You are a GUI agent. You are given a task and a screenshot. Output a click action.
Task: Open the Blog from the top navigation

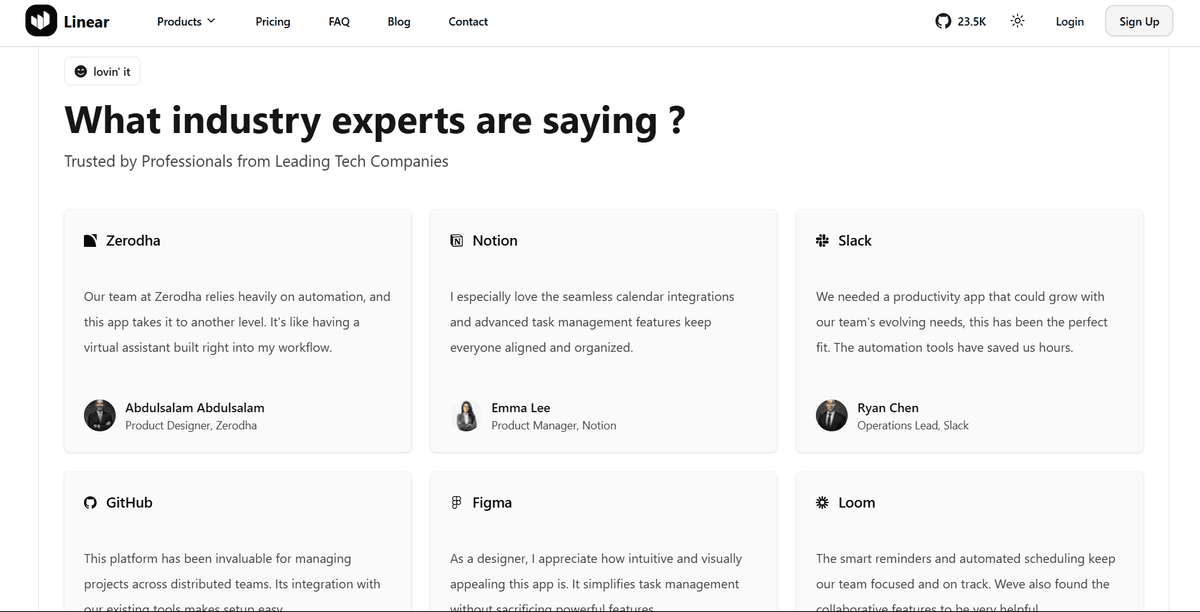point(398,21)
